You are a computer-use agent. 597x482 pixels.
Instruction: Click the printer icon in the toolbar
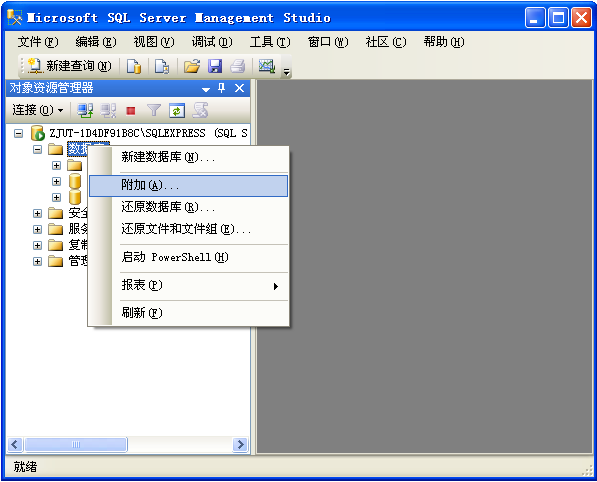(238, 66)
